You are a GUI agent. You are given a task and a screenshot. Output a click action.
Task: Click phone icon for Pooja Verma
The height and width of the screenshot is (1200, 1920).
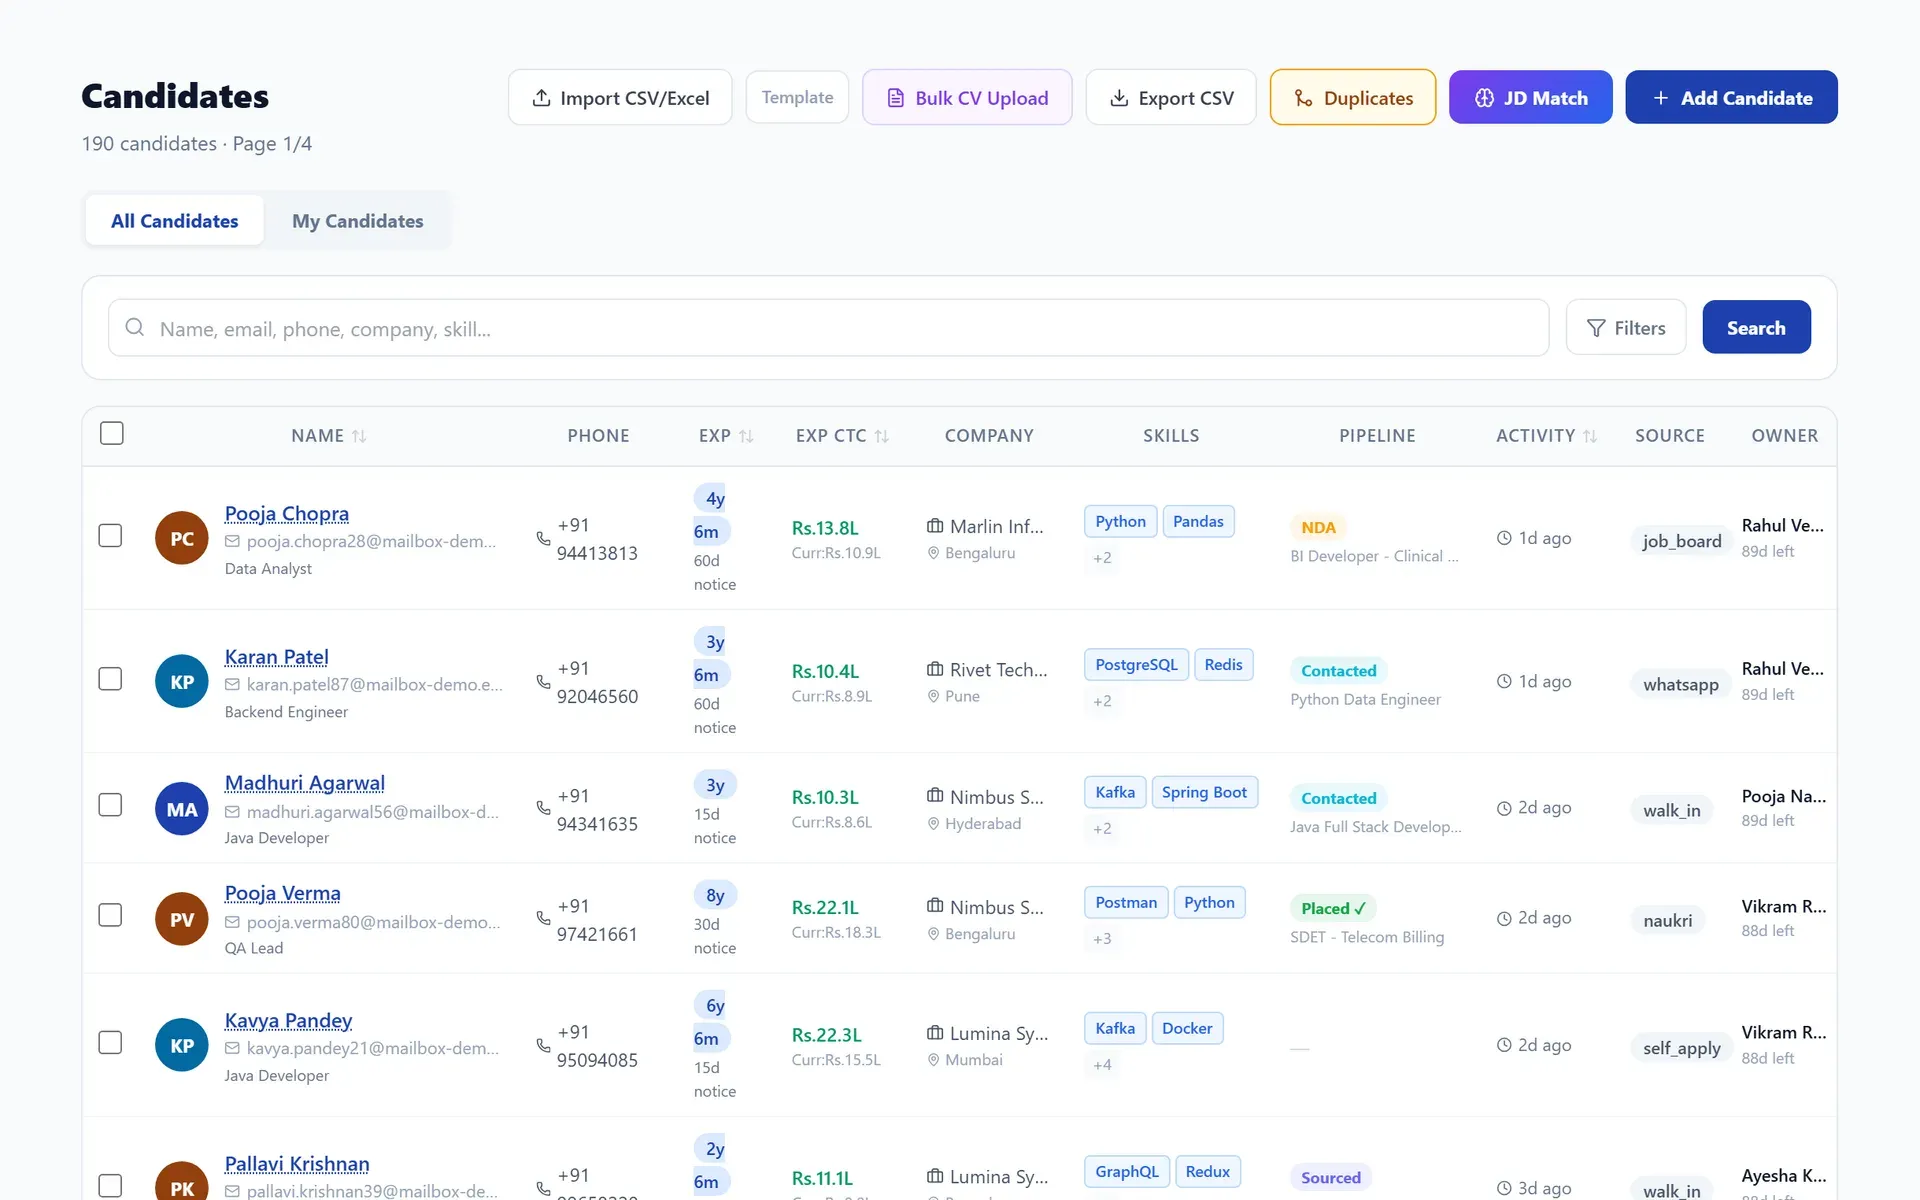pos(543,918)
